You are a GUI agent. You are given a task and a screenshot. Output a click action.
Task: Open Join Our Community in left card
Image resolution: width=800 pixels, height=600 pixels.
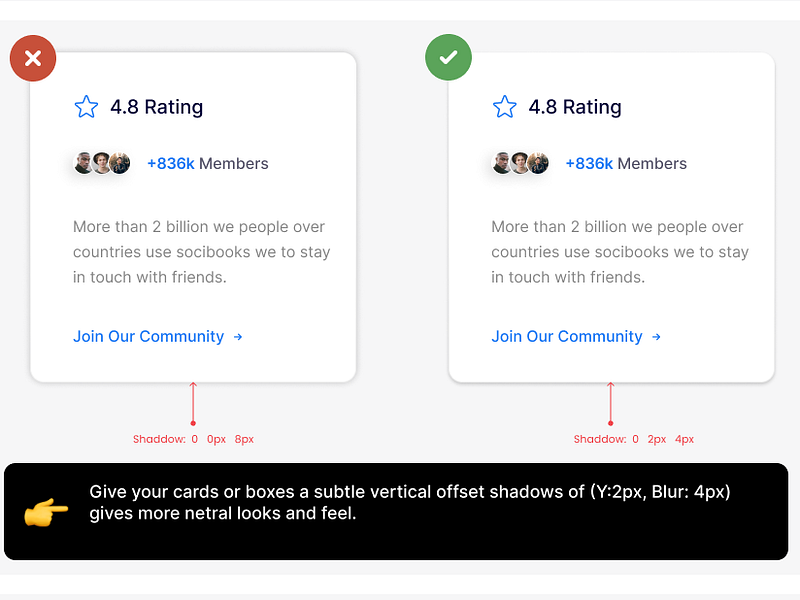pyautogui.click(x=148, y=337)
